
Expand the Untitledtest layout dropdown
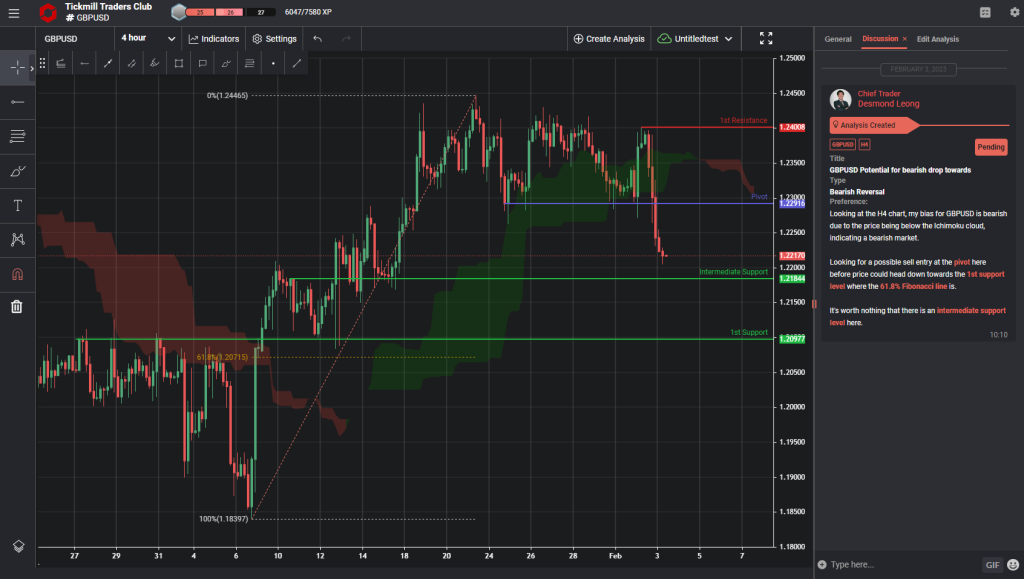699,37
